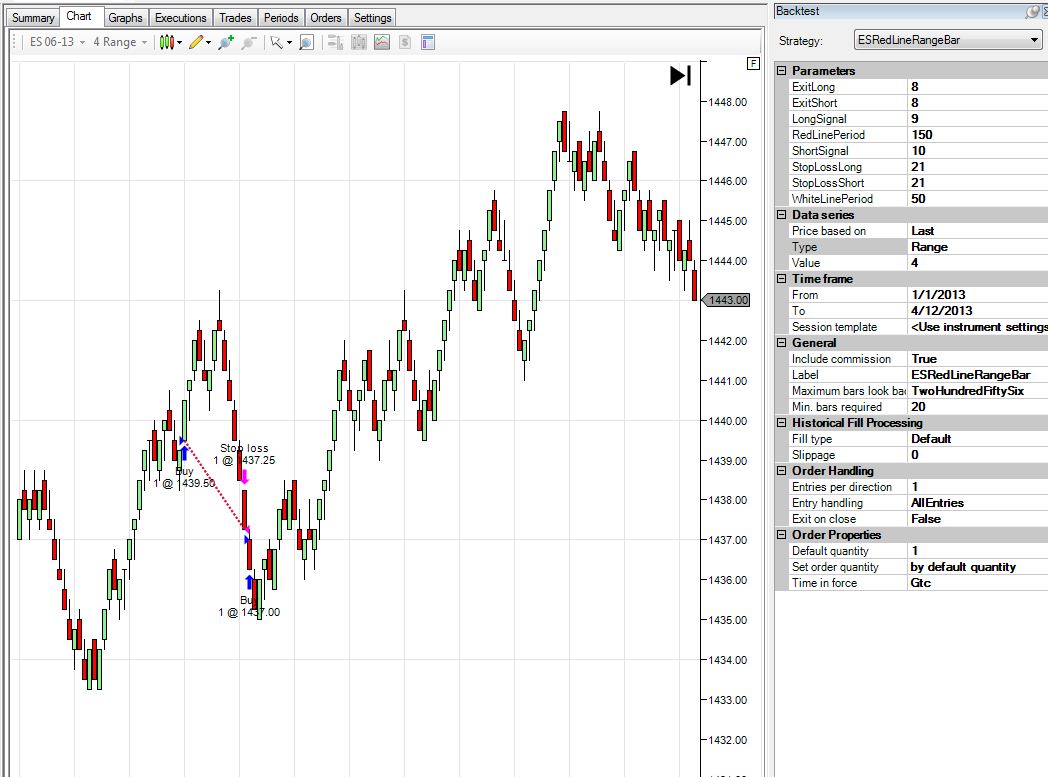Viewport: 1048px width, 777px height.
Task: Select the WhiteLinePeriod value 50
Action: [x=977, y=199]
